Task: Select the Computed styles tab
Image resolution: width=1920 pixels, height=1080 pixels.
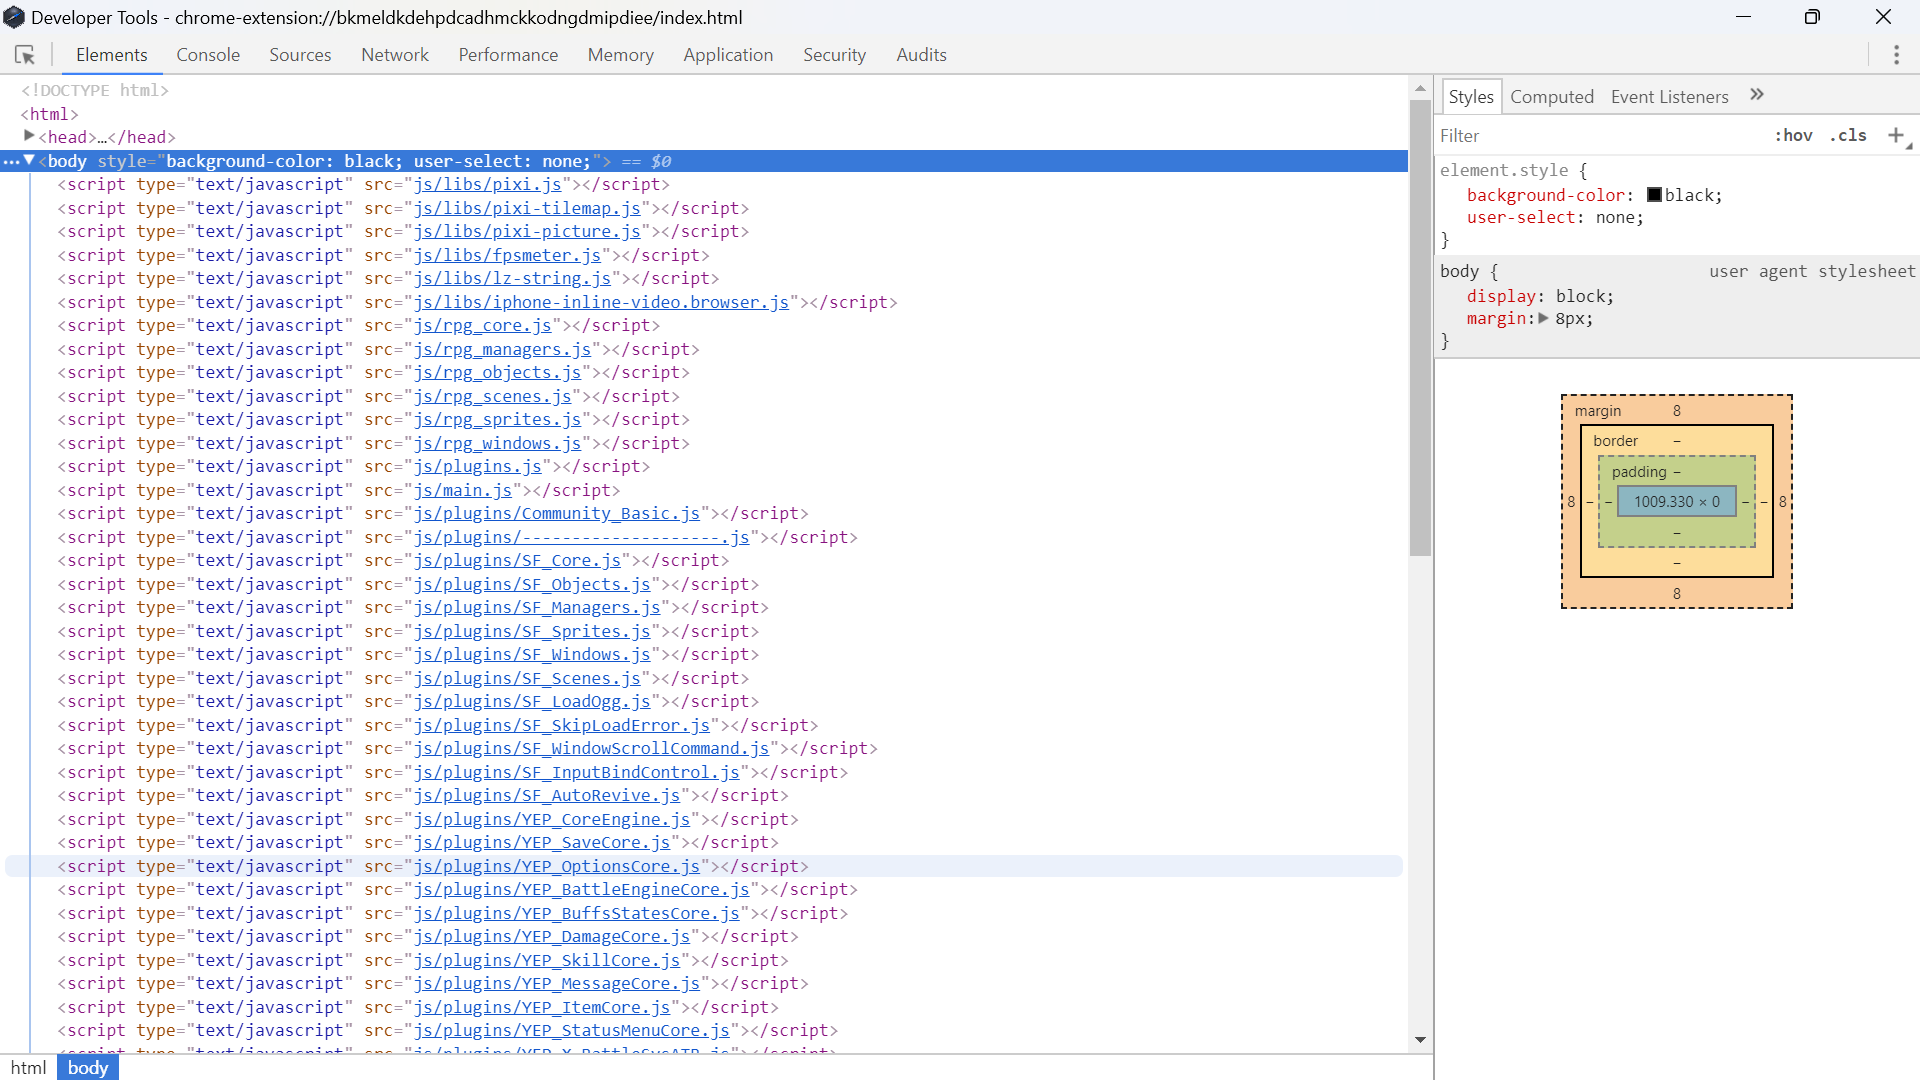Action: (x=1551, y=96)
